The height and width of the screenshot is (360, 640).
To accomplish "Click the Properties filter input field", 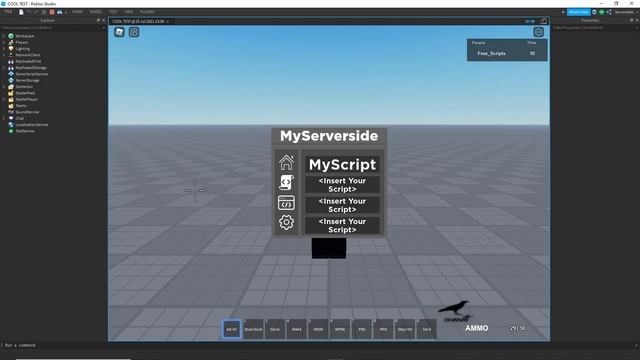I will (x=596, y=28).
